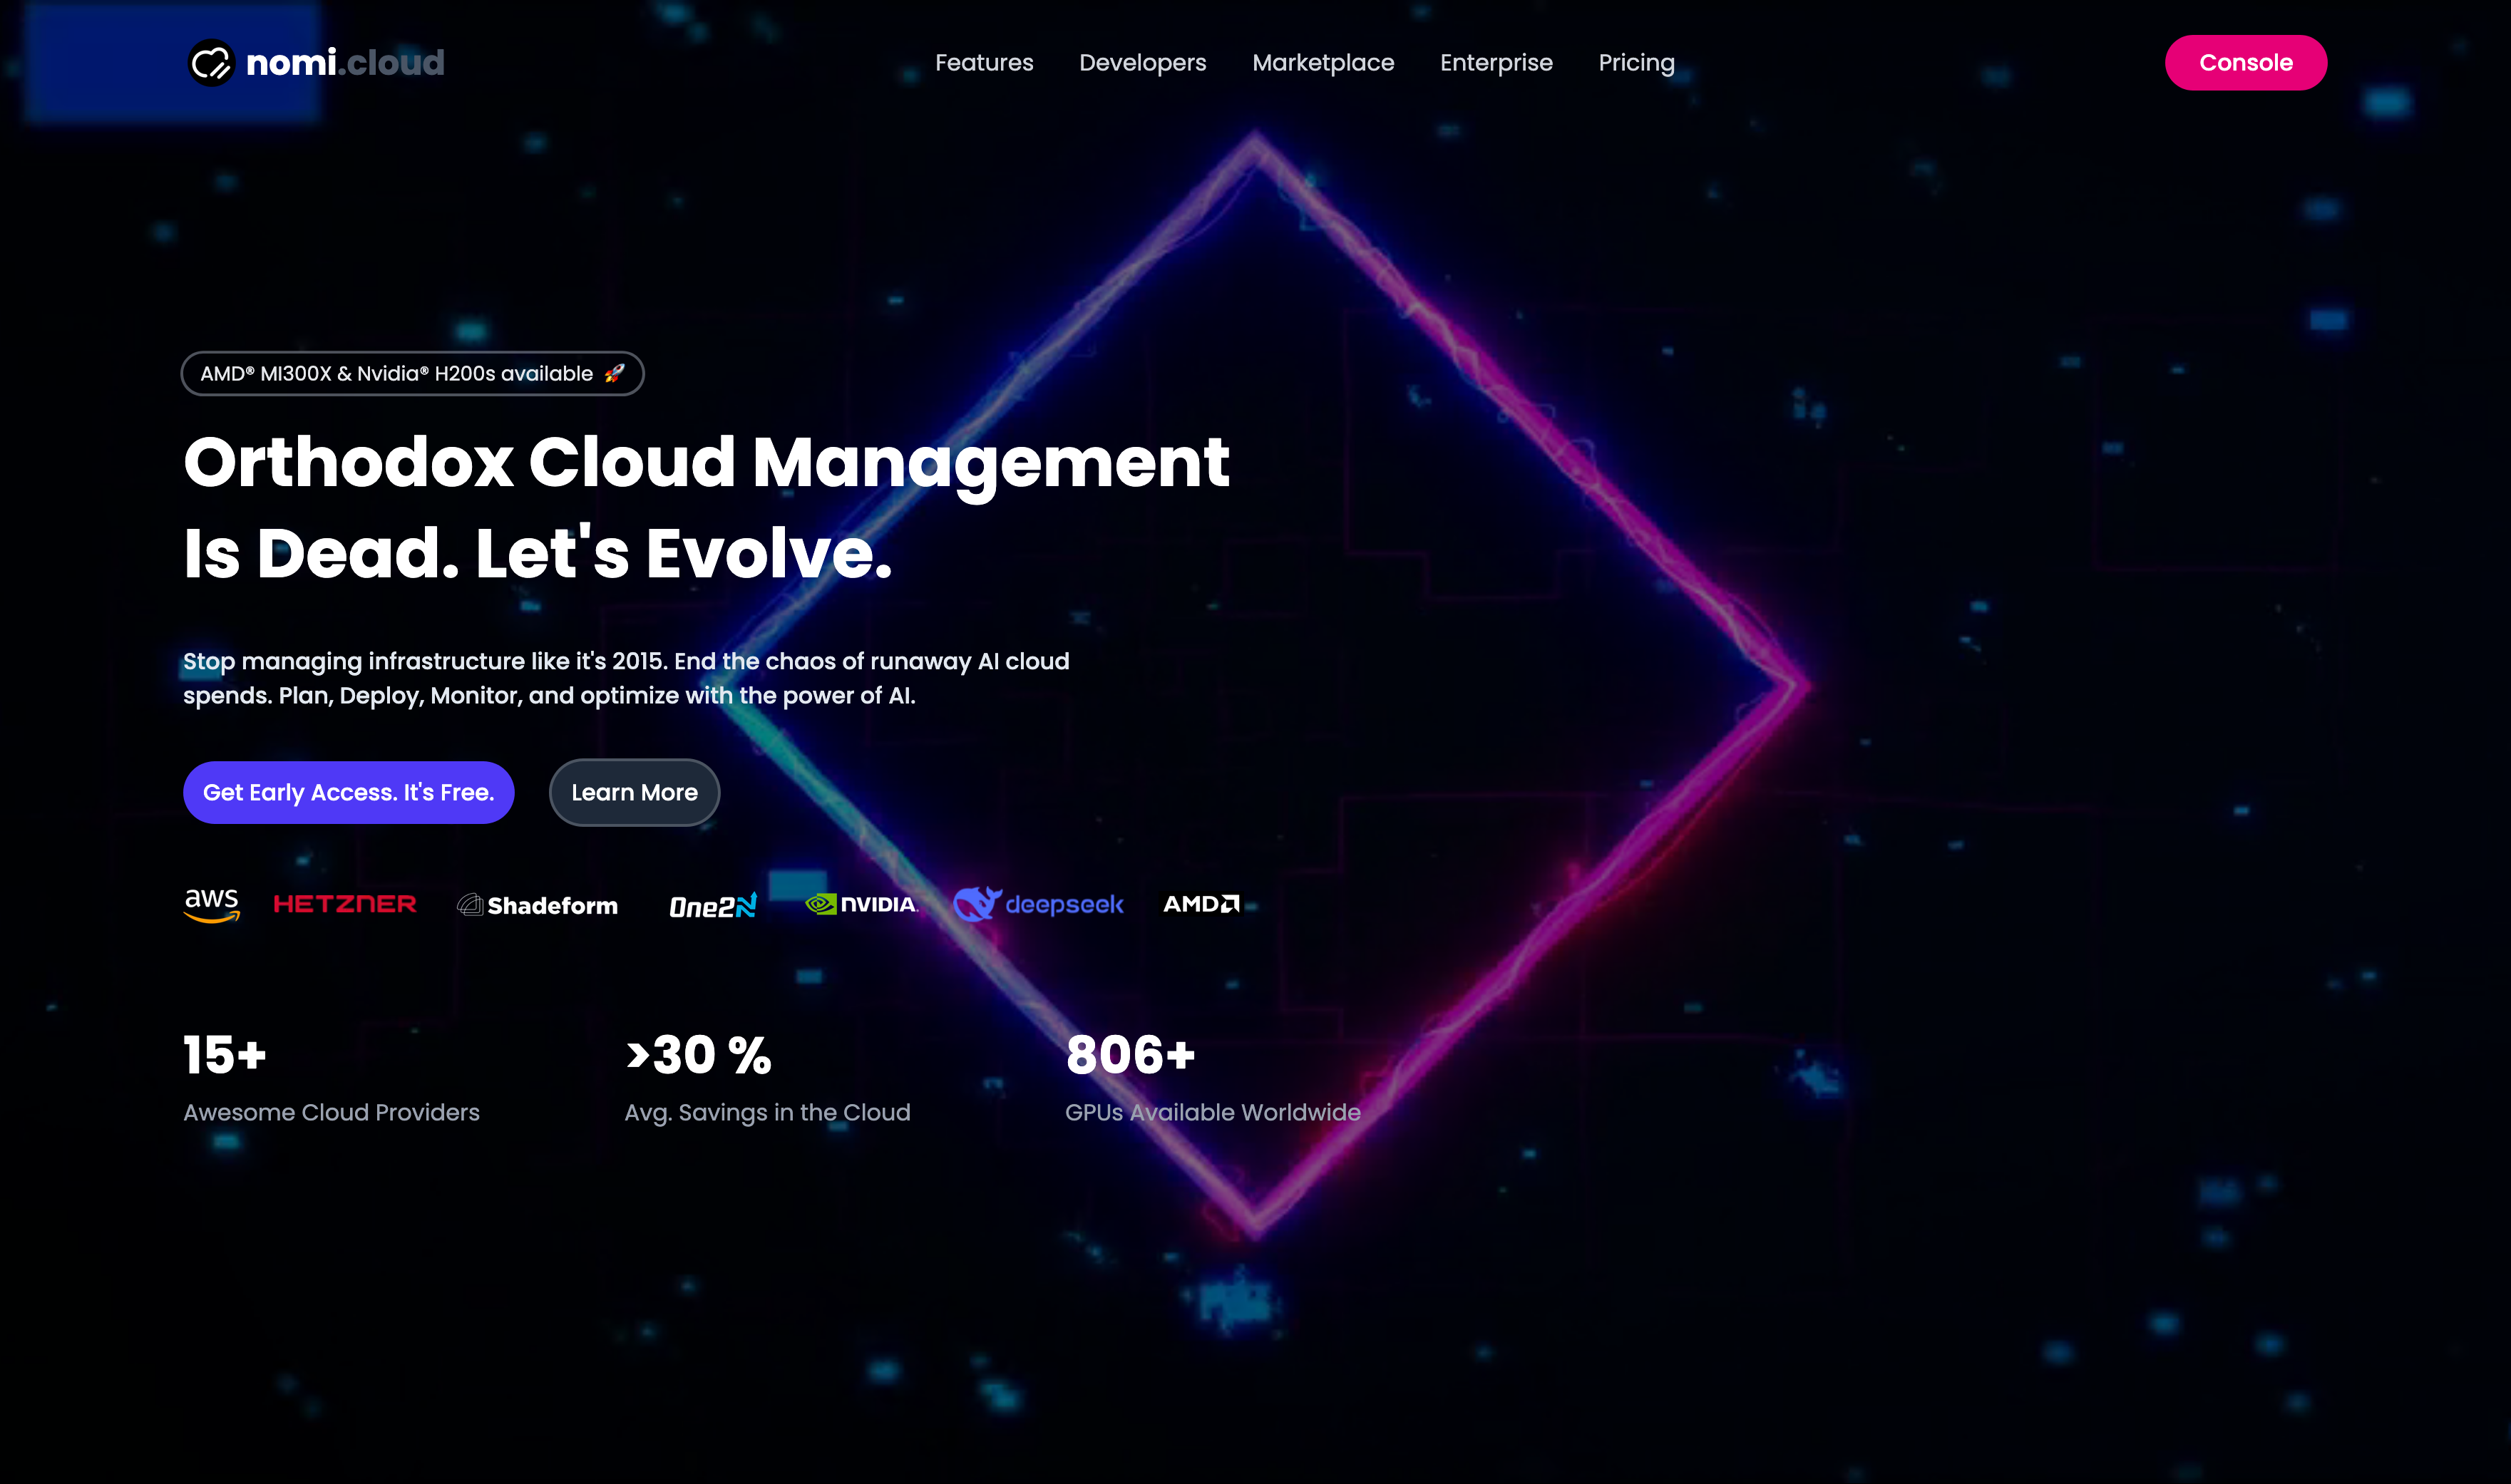Go to the Developers nav link

click(x=1142, y=63)
